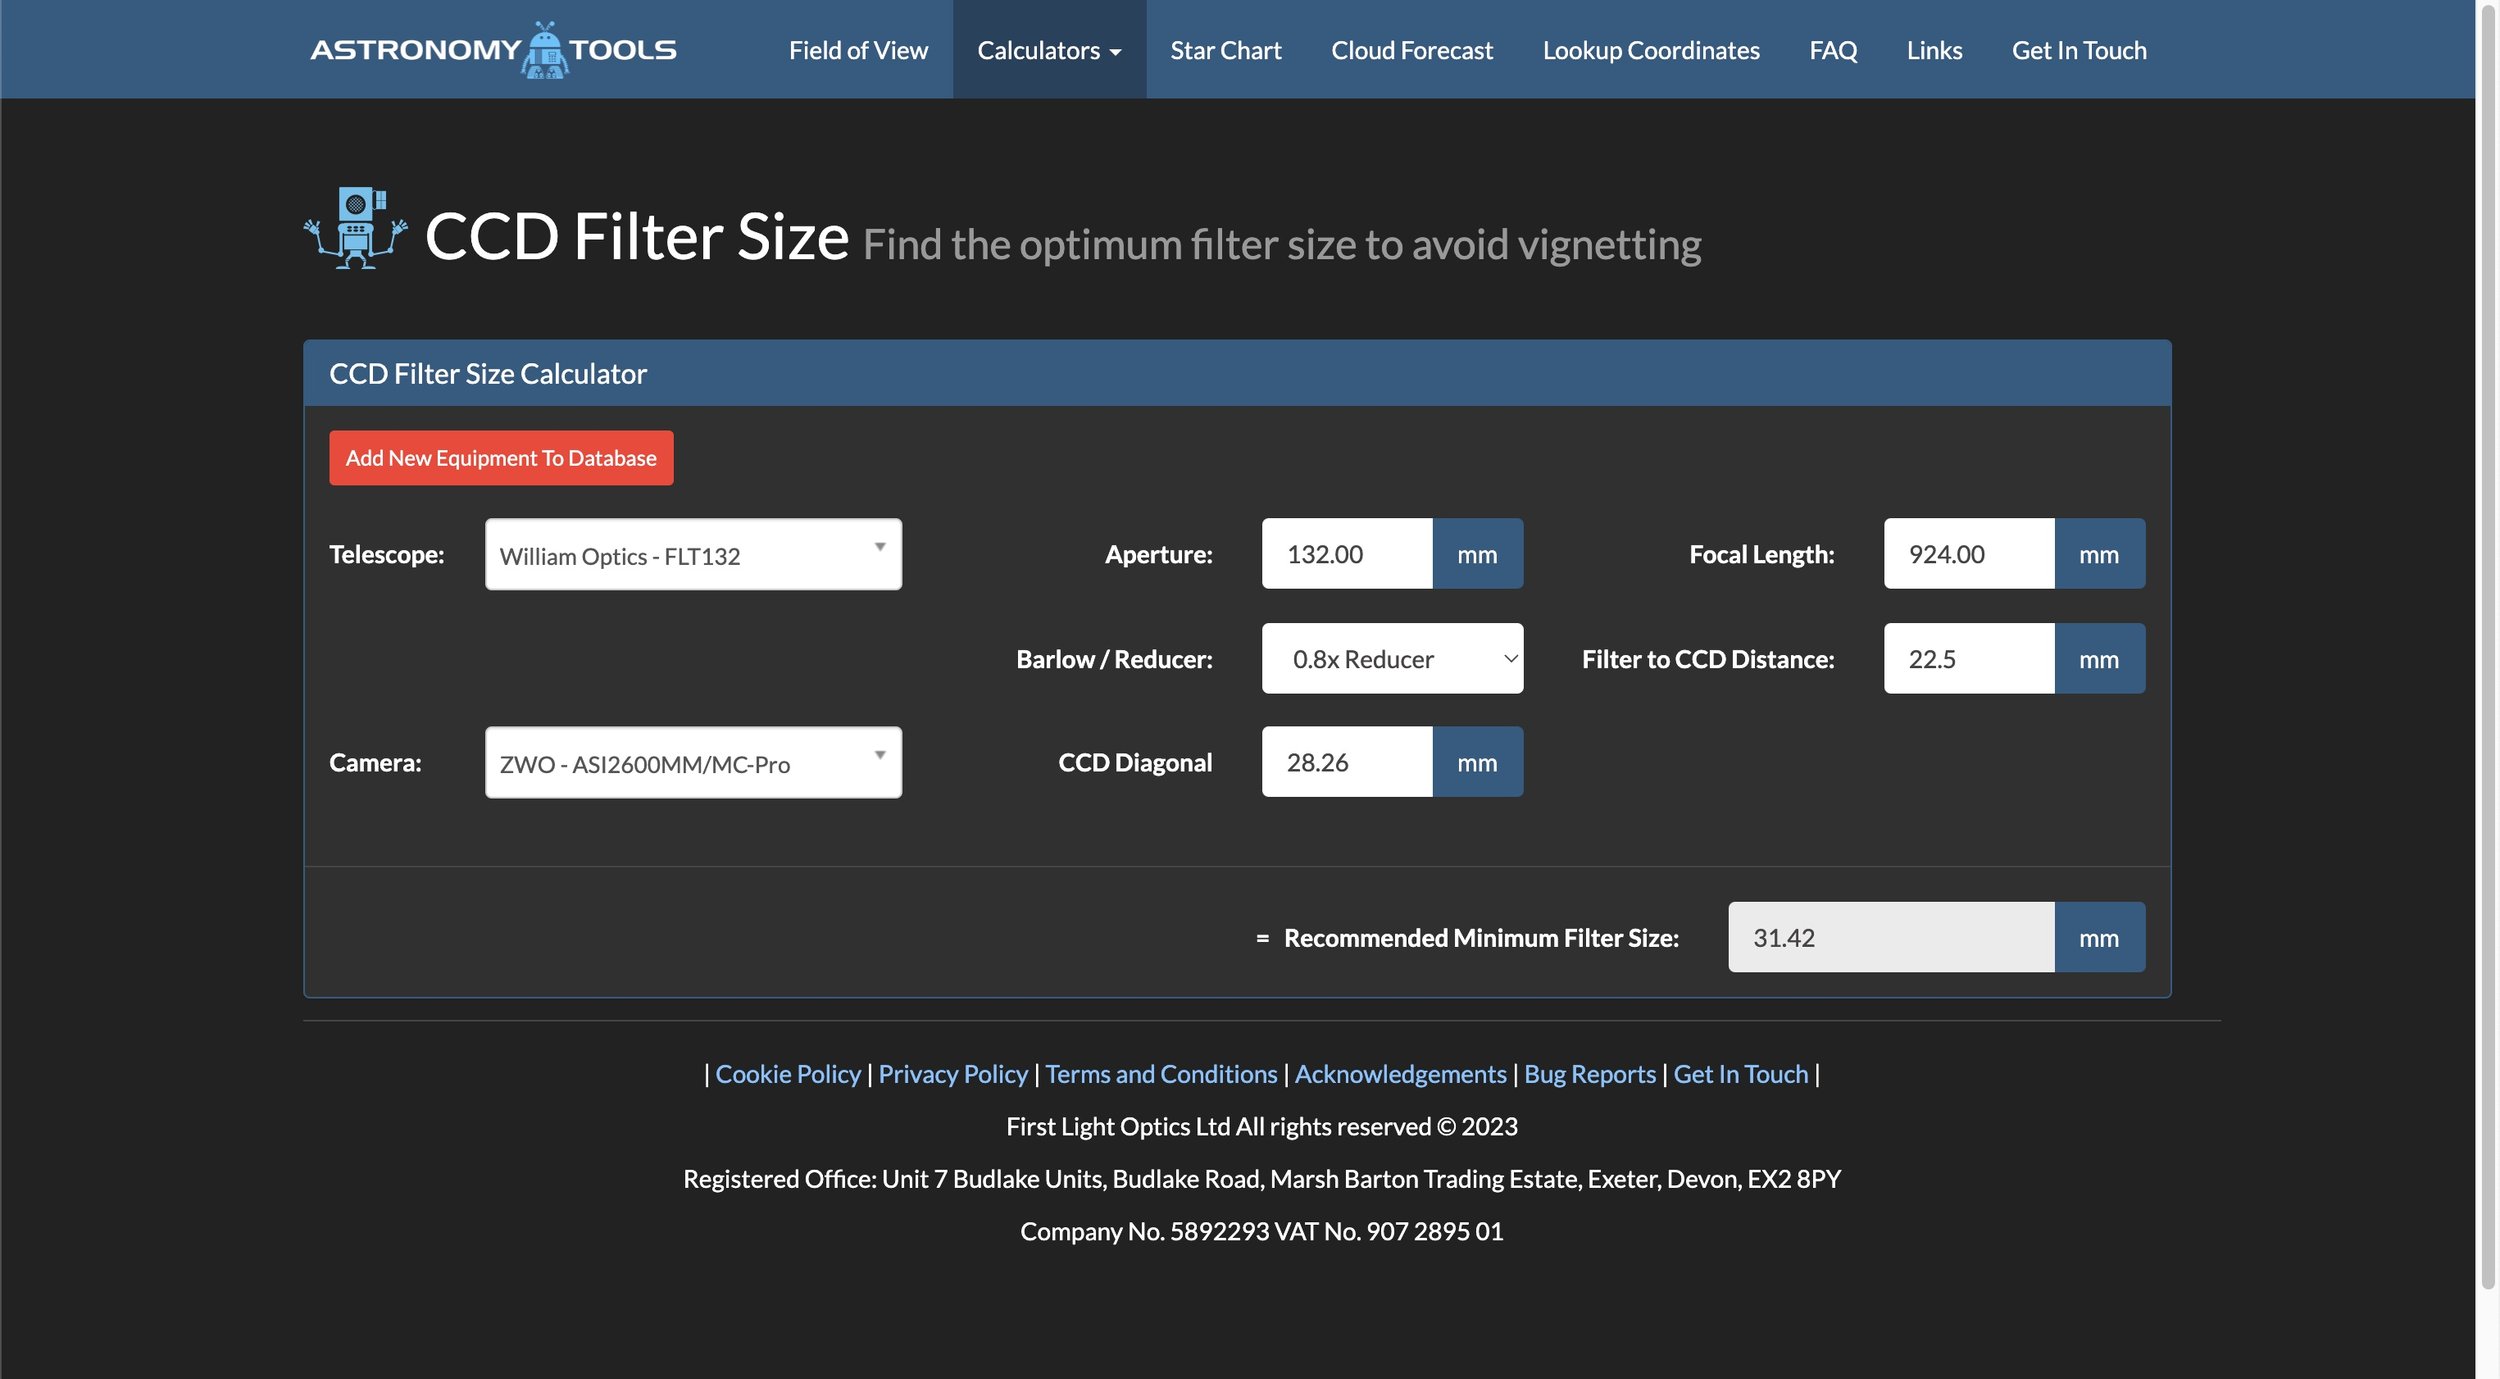This screenshot has width=2500, height=1379.
Task: Open the Field of View page
Action: (858, 50)
